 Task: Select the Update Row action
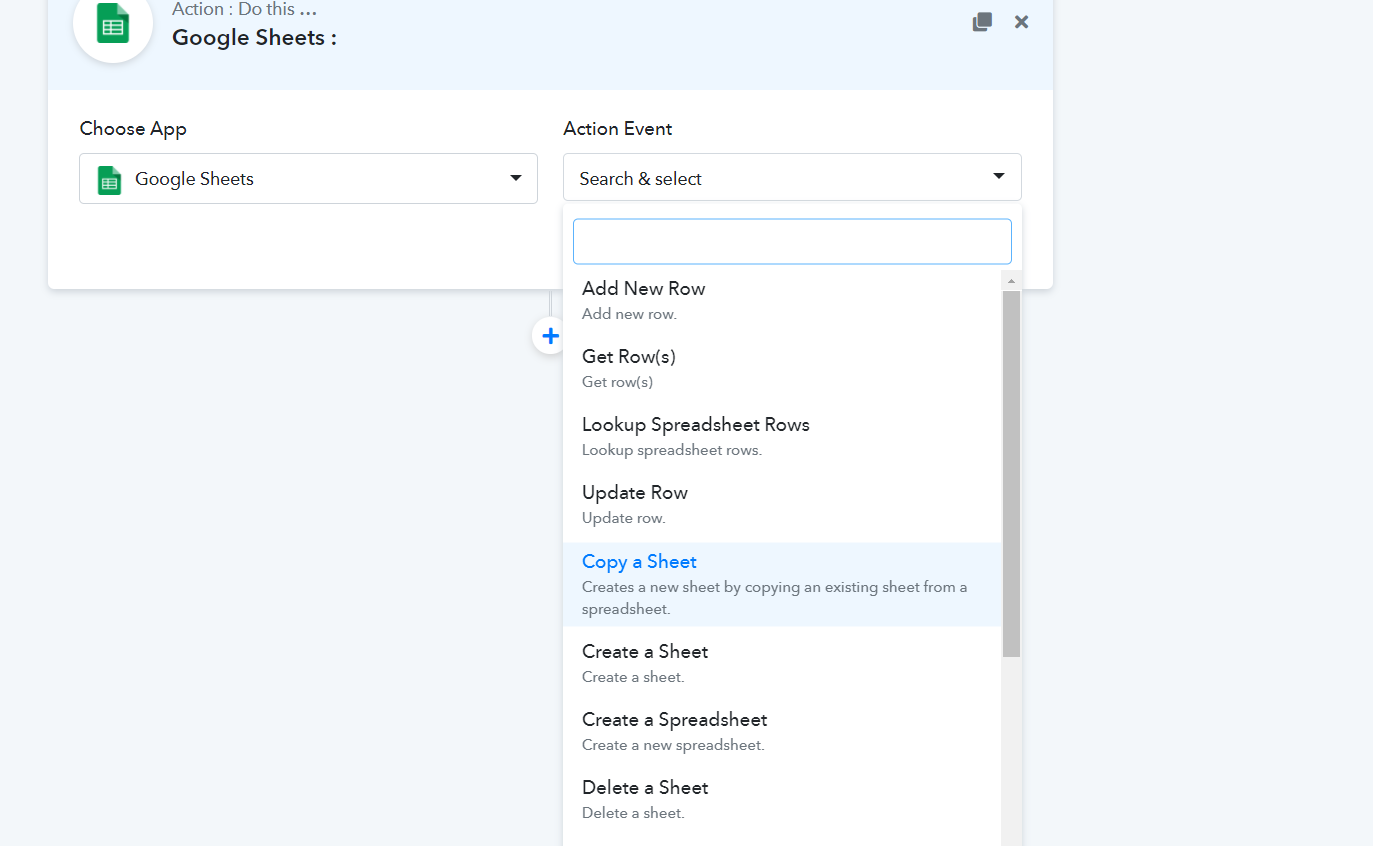[x=782, y=504]
